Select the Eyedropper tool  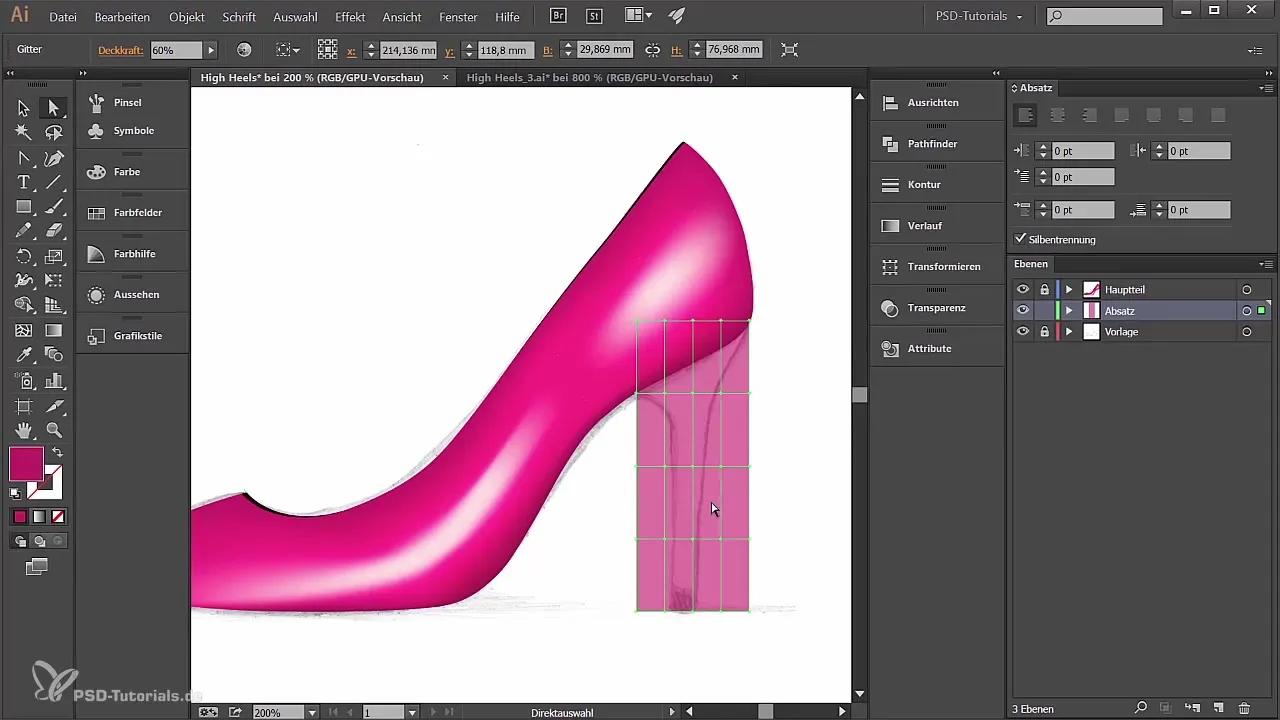pyautogui.click(x=23, y=355)
